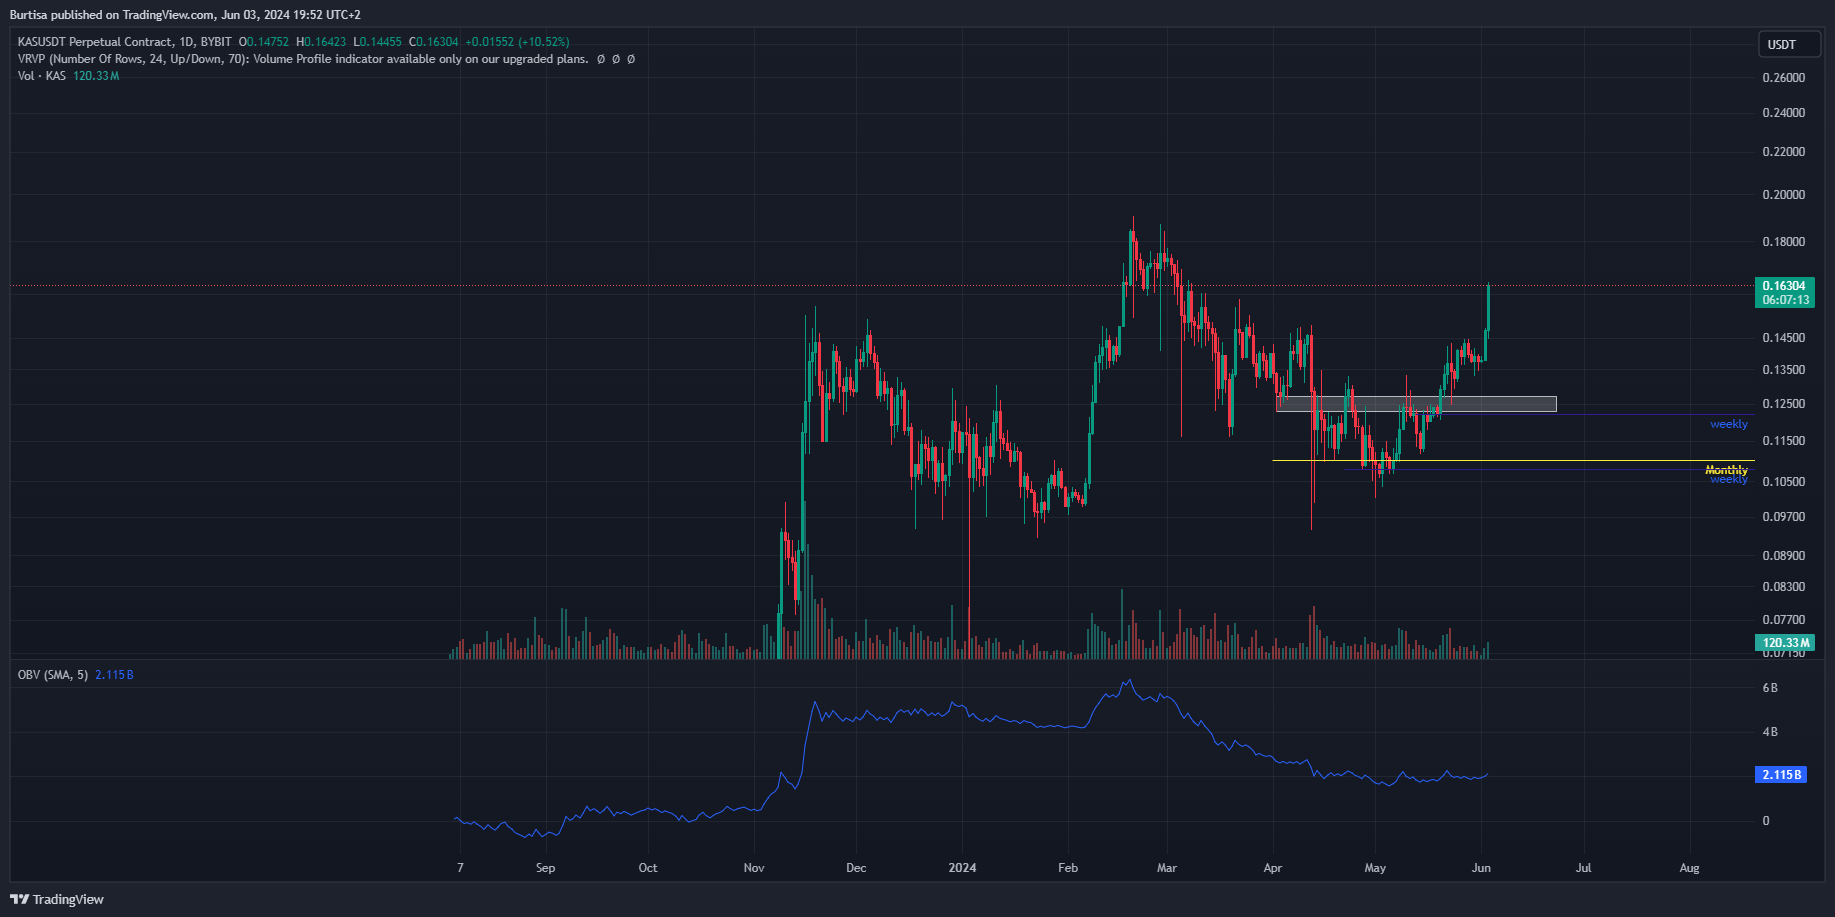Image resolution: width=1835 pixels, height=917 pixels.
Task: Select the yellow Monthly level label
Action: 1727,470
